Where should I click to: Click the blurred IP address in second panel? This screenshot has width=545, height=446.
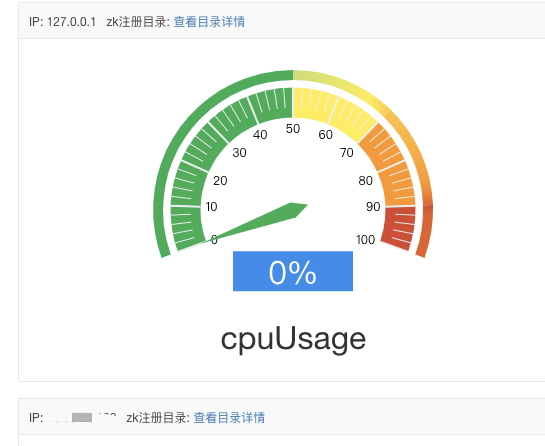coord(82,417)
